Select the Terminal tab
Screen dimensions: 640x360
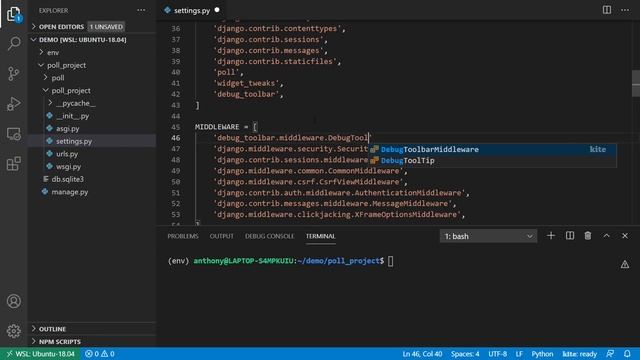click(320, 236)
